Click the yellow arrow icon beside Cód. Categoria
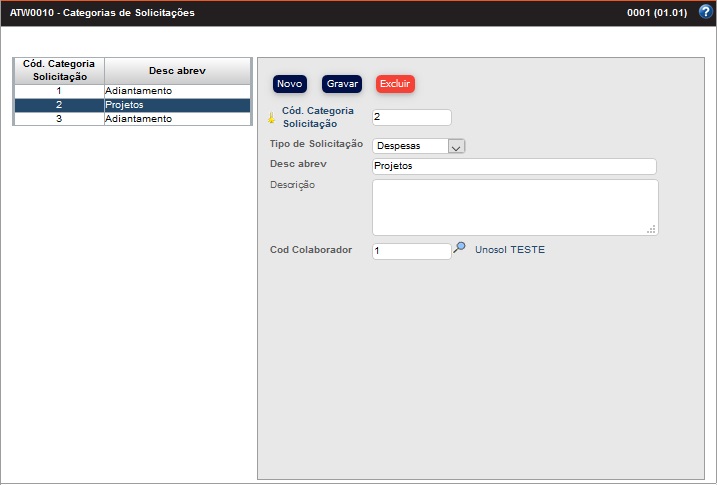Screen dimensions: 717x485 pyautogui.click(x=271, y=118)
